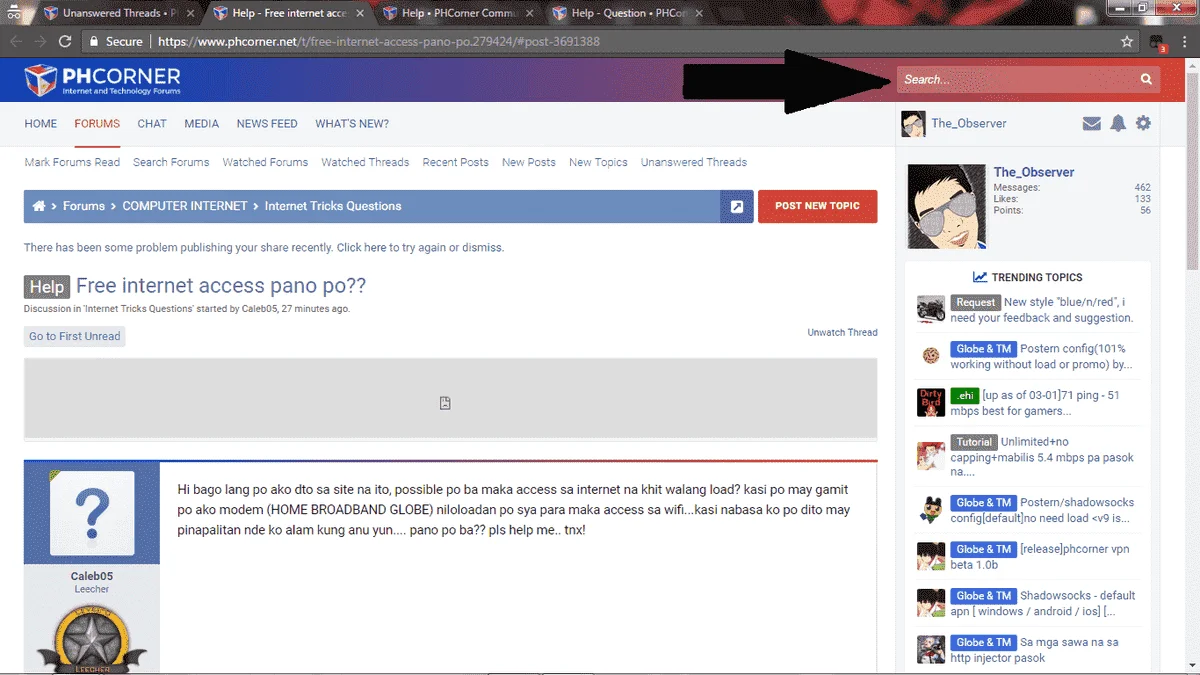Click motorcycle avatar beside New style topic

(x=931, y=309)
